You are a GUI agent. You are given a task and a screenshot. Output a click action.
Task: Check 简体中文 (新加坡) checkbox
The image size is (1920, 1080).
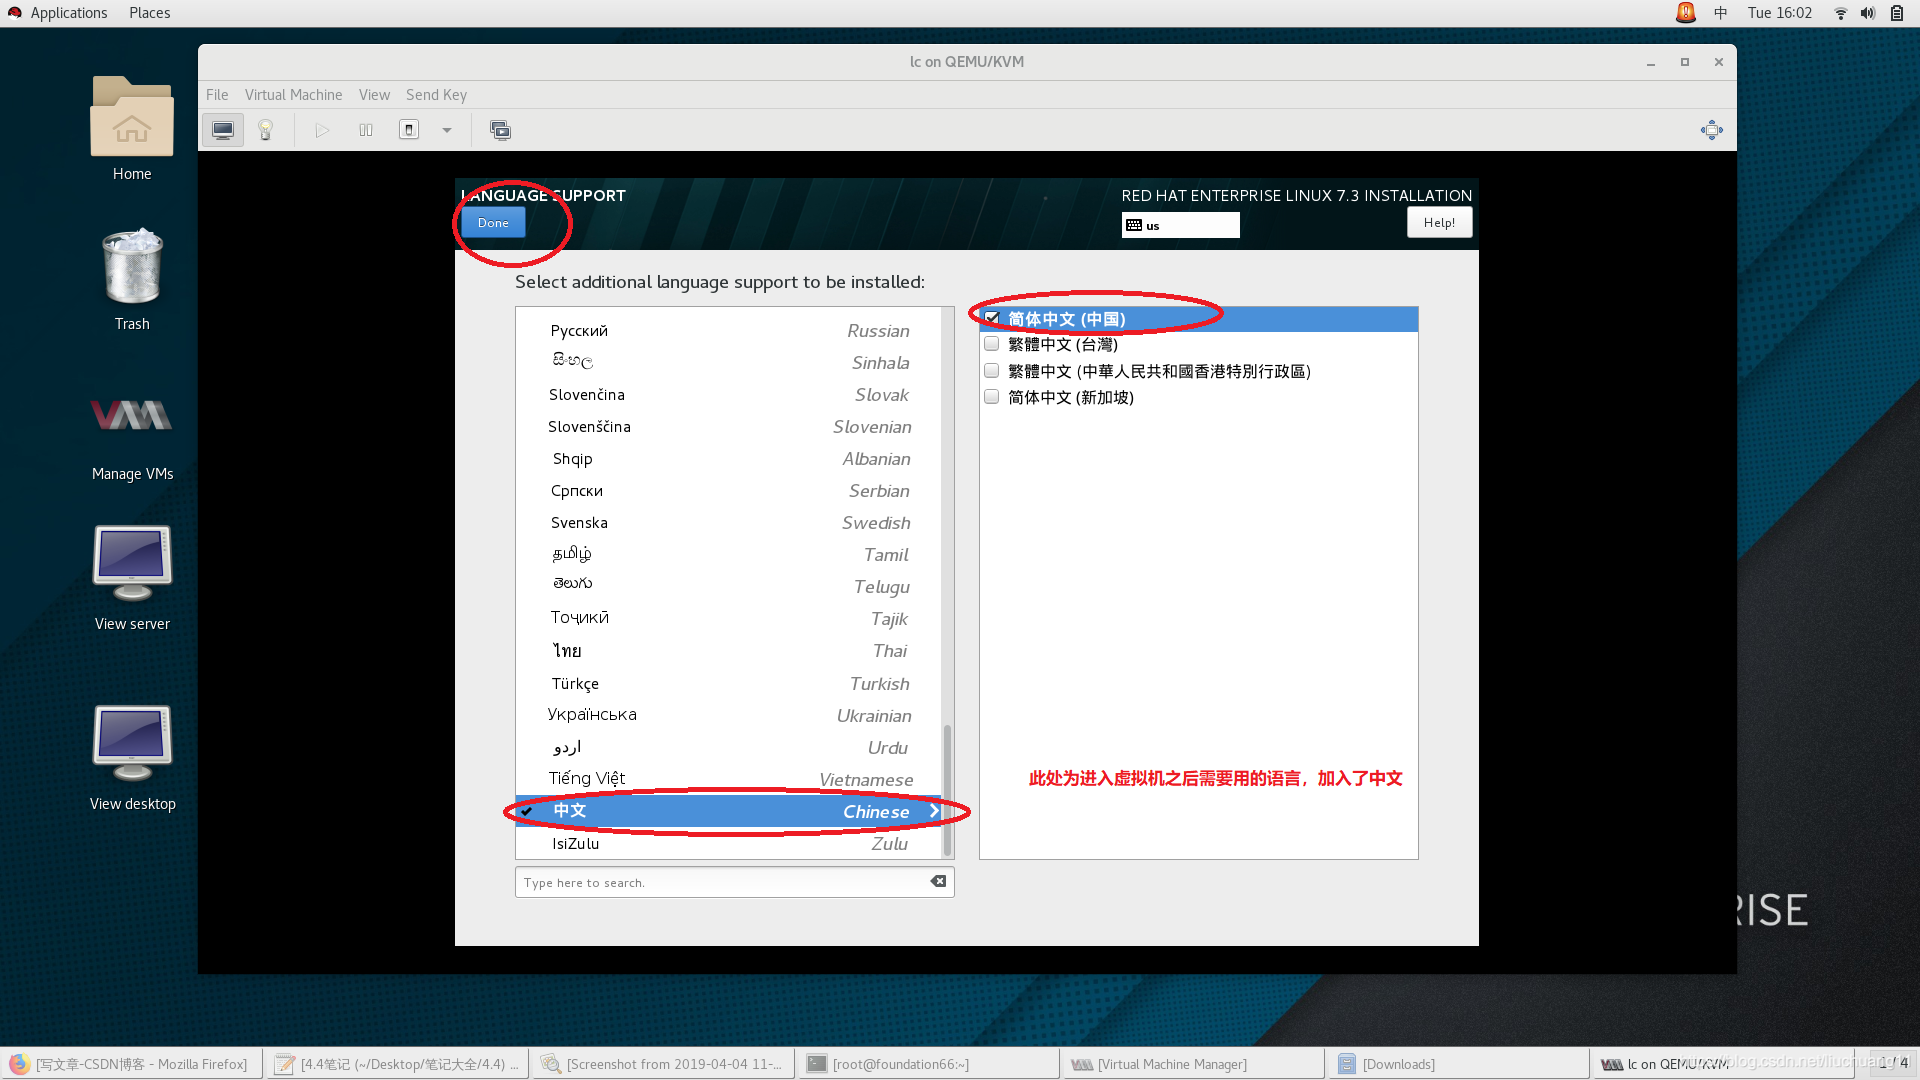[992, 397]
